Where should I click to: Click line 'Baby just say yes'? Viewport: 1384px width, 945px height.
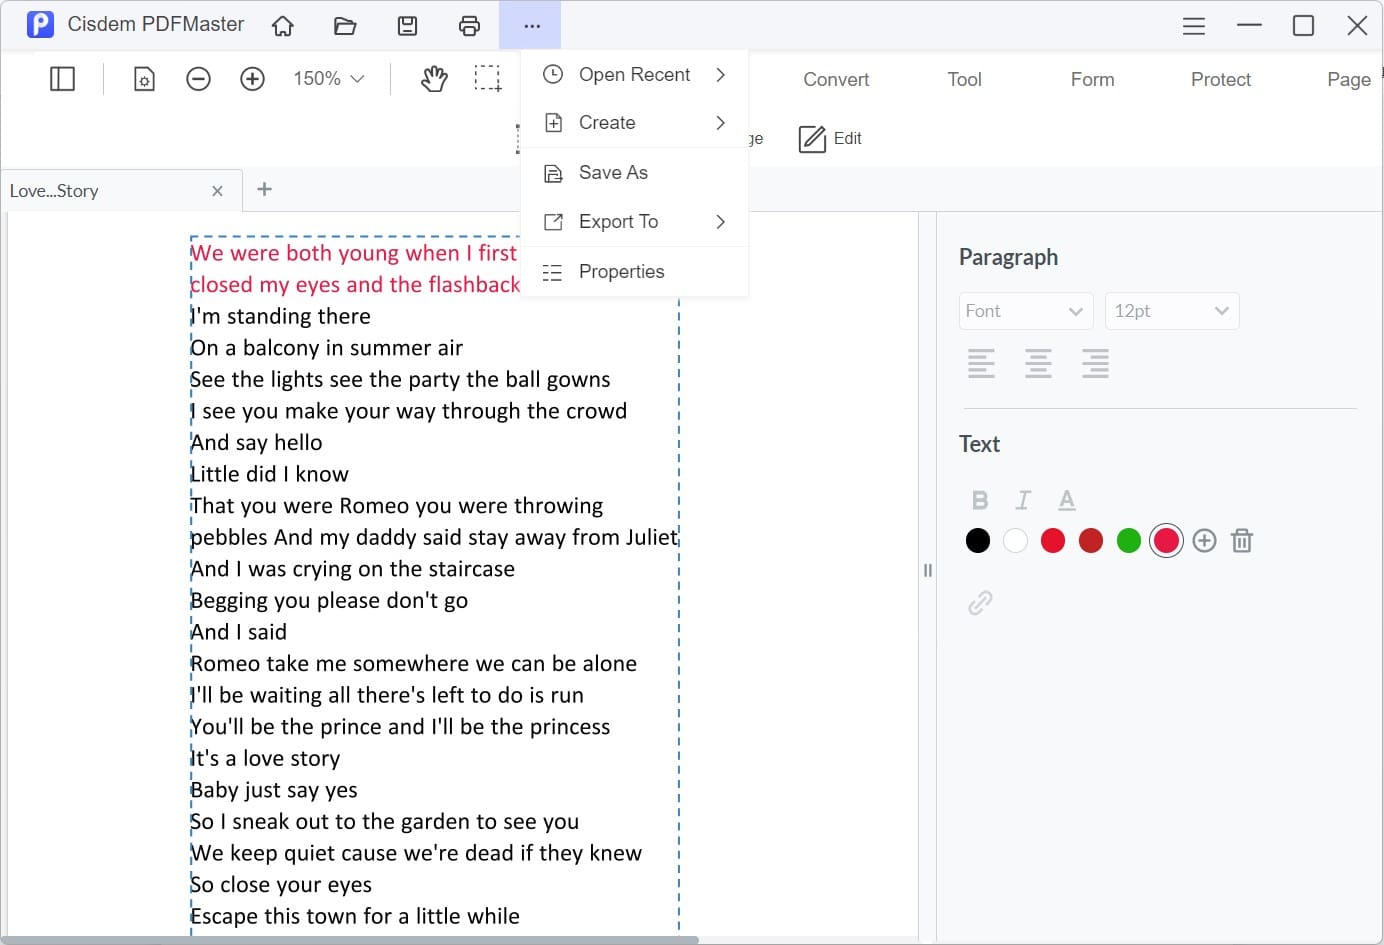274,790
